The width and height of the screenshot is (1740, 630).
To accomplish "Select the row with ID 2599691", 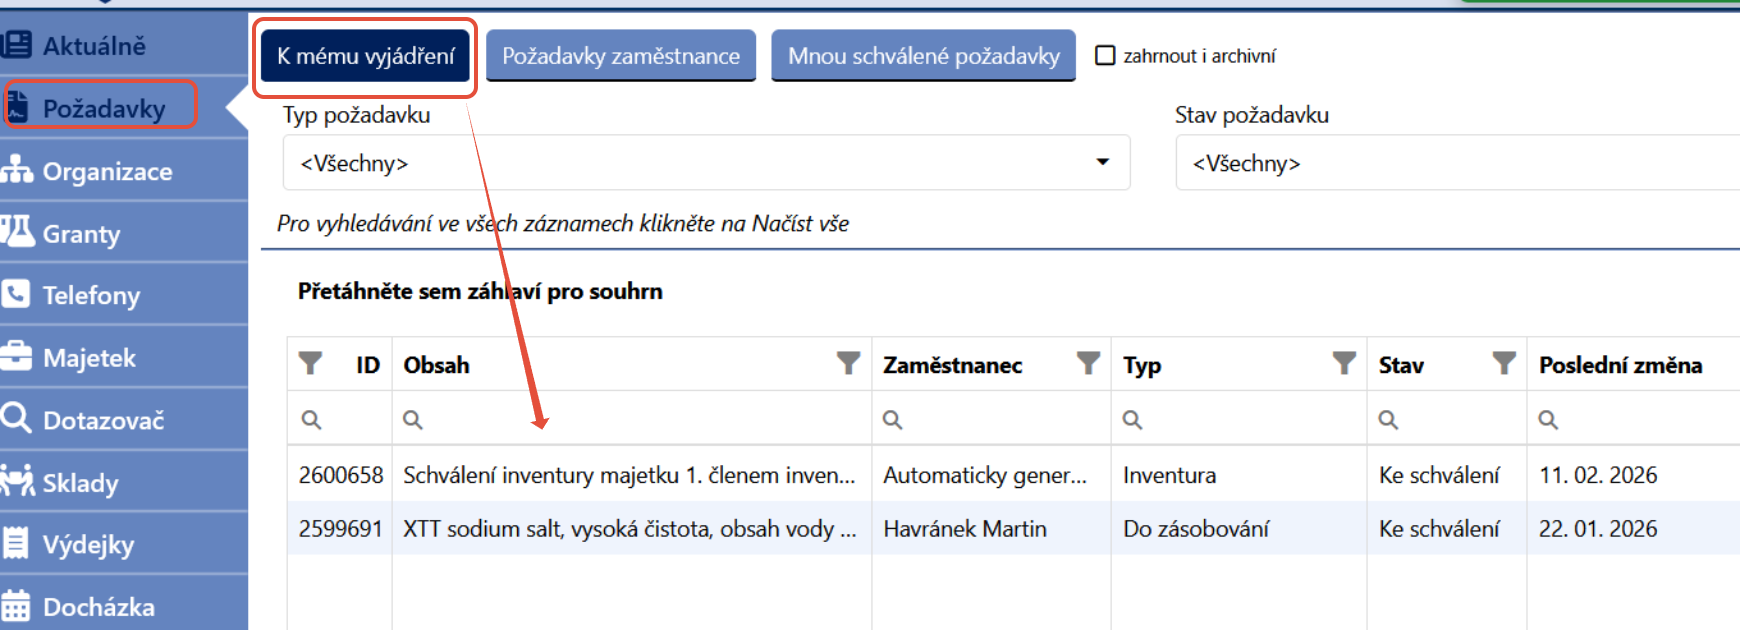I will click(x=1013, y=529).
